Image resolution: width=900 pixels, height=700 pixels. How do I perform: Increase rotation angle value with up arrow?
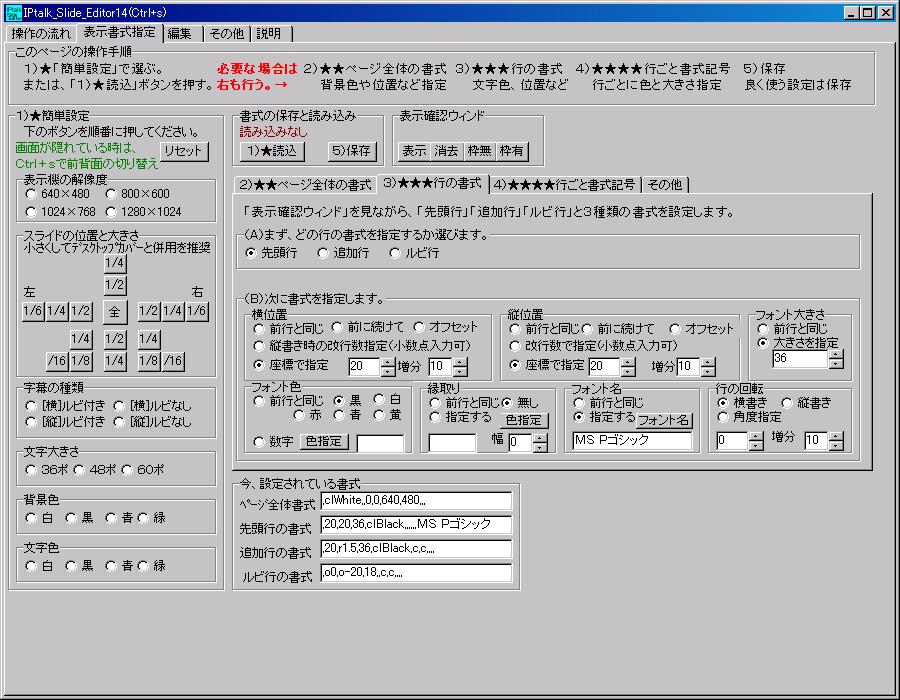click(x=756, y=437)
